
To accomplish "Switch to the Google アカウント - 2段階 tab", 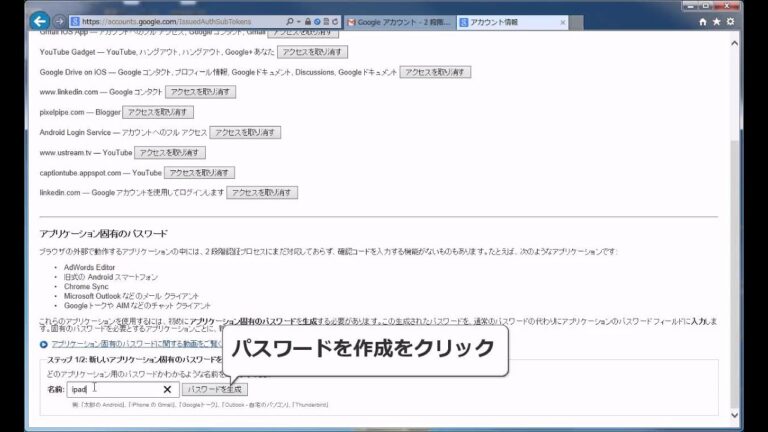I will pyautogui.click(x=399, y=22).
